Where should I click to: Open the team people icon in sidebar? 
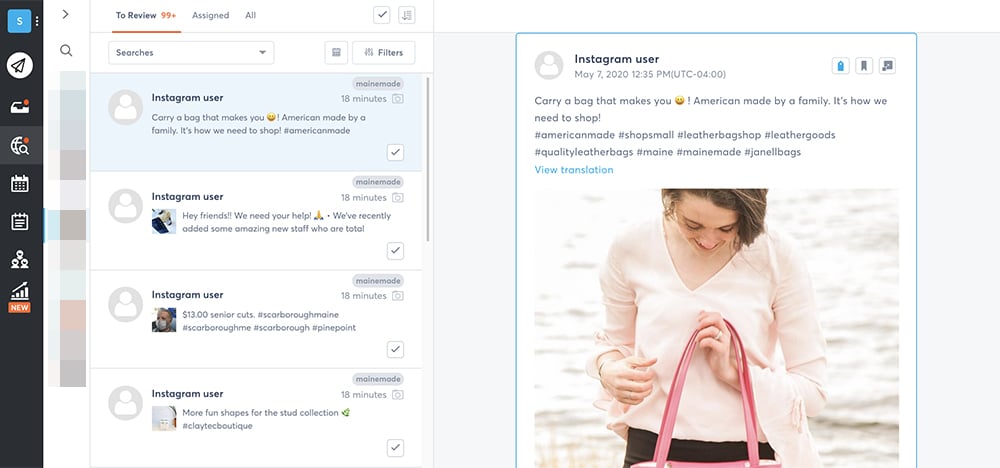click(20, 259)
